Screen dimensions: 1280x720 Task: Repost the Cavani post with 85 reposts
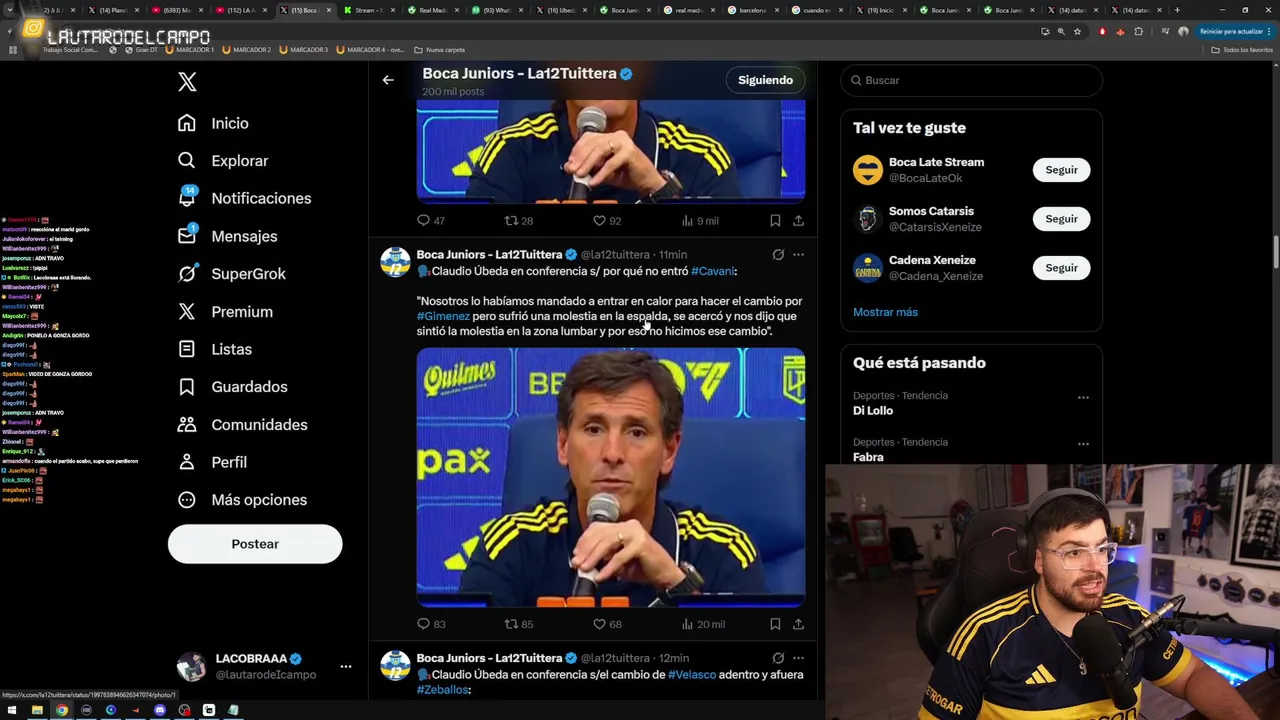click(518, 624)
